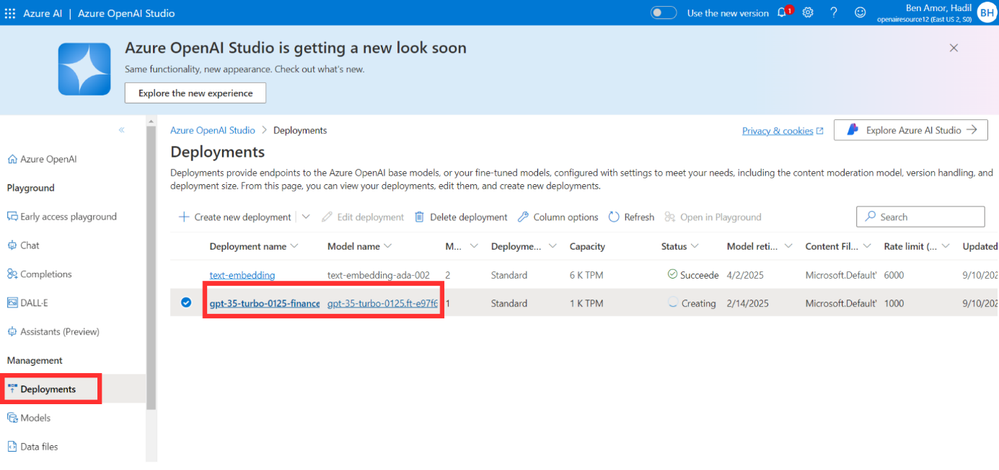Open the DALL-E playground

tap(27, 303)
